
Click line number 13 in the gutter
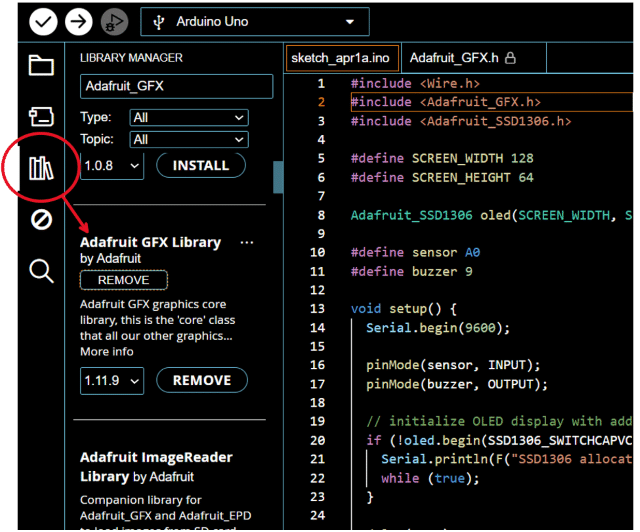click(x=318, y=309)
